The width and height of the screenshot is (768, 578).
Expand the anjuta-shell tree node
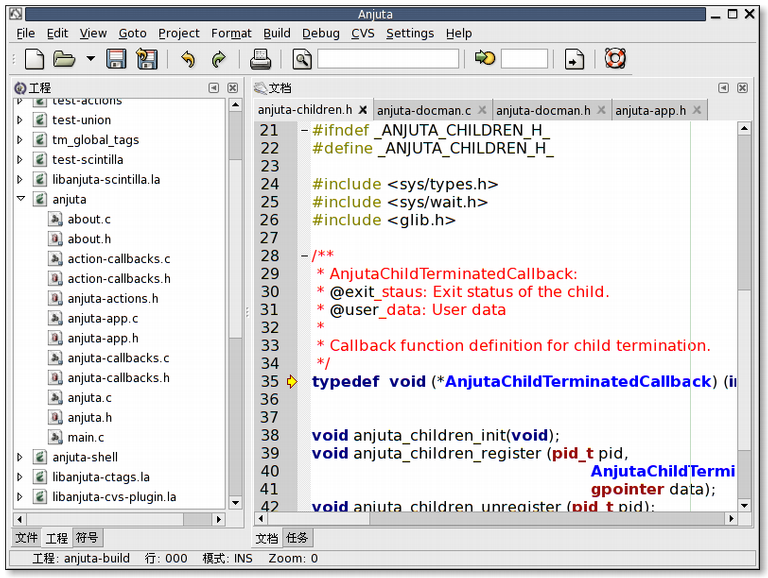click(20, 457)
